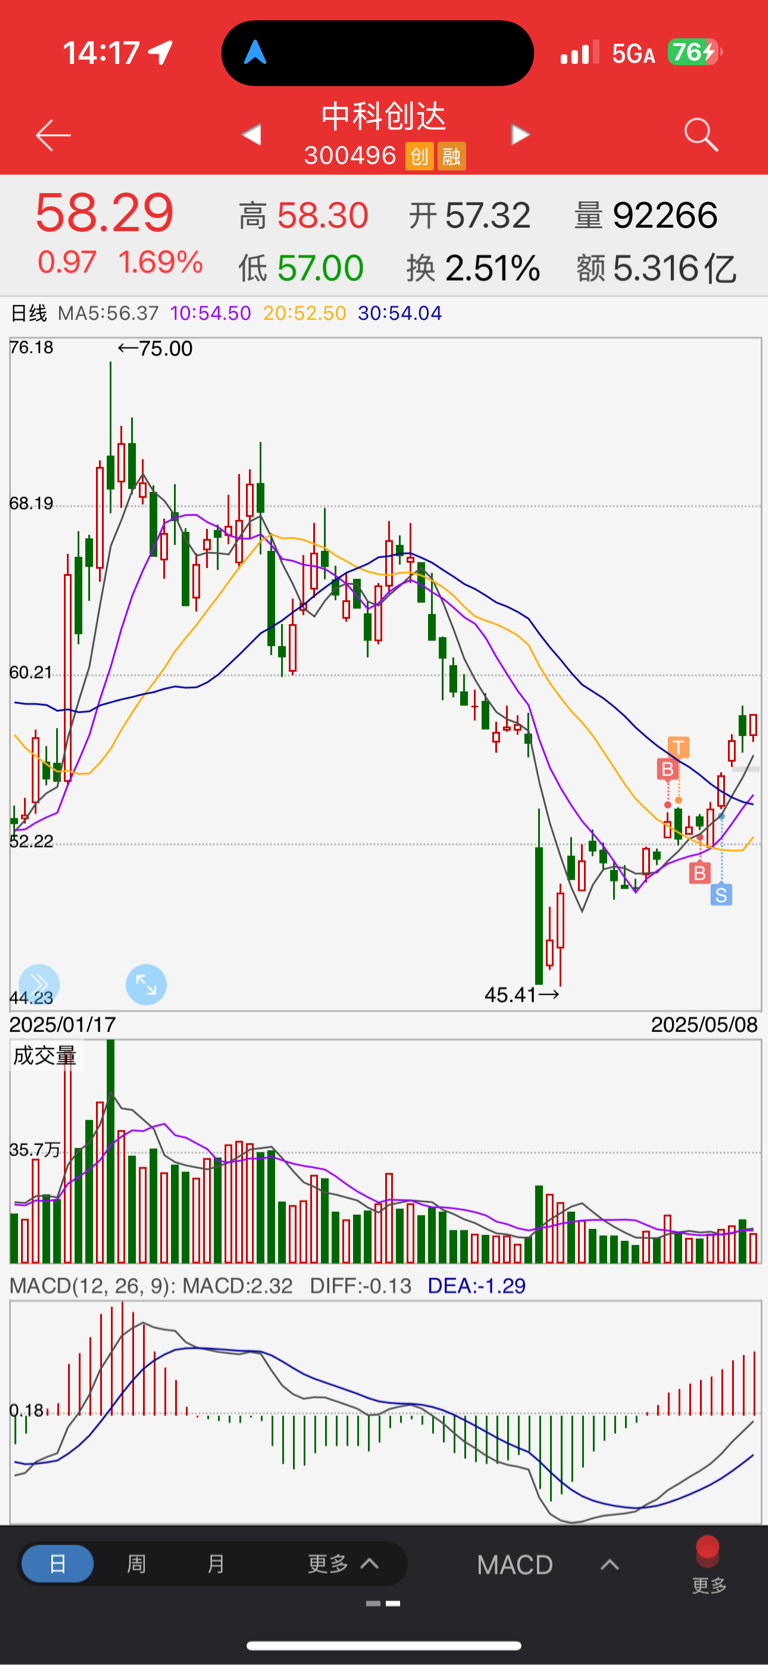Tap the orange T marker on chart
The height and width of the screenshot is (1665, 768).
click(678, 747)
